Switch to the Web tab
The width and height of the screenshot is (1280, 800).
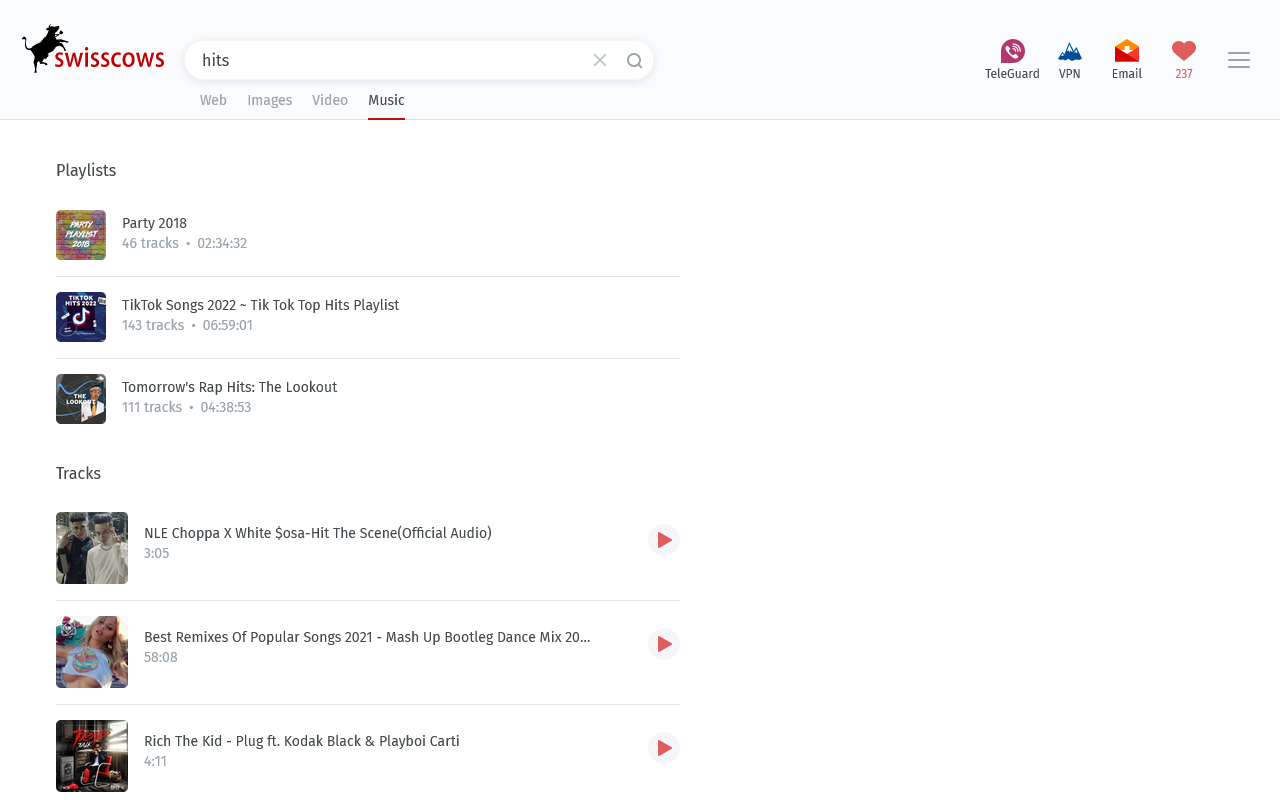[x=213, y=100]
